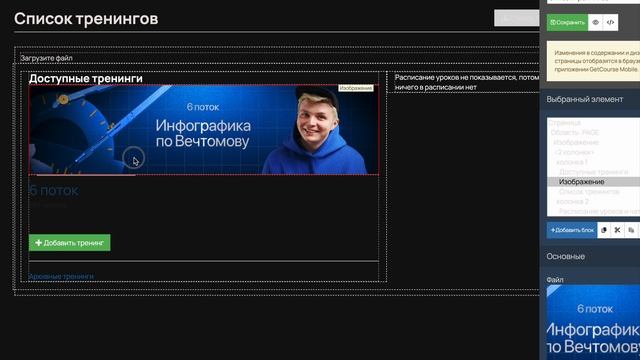Click the Добавить блок button
The width and height of the screenshot is (640, 360).
572,230
